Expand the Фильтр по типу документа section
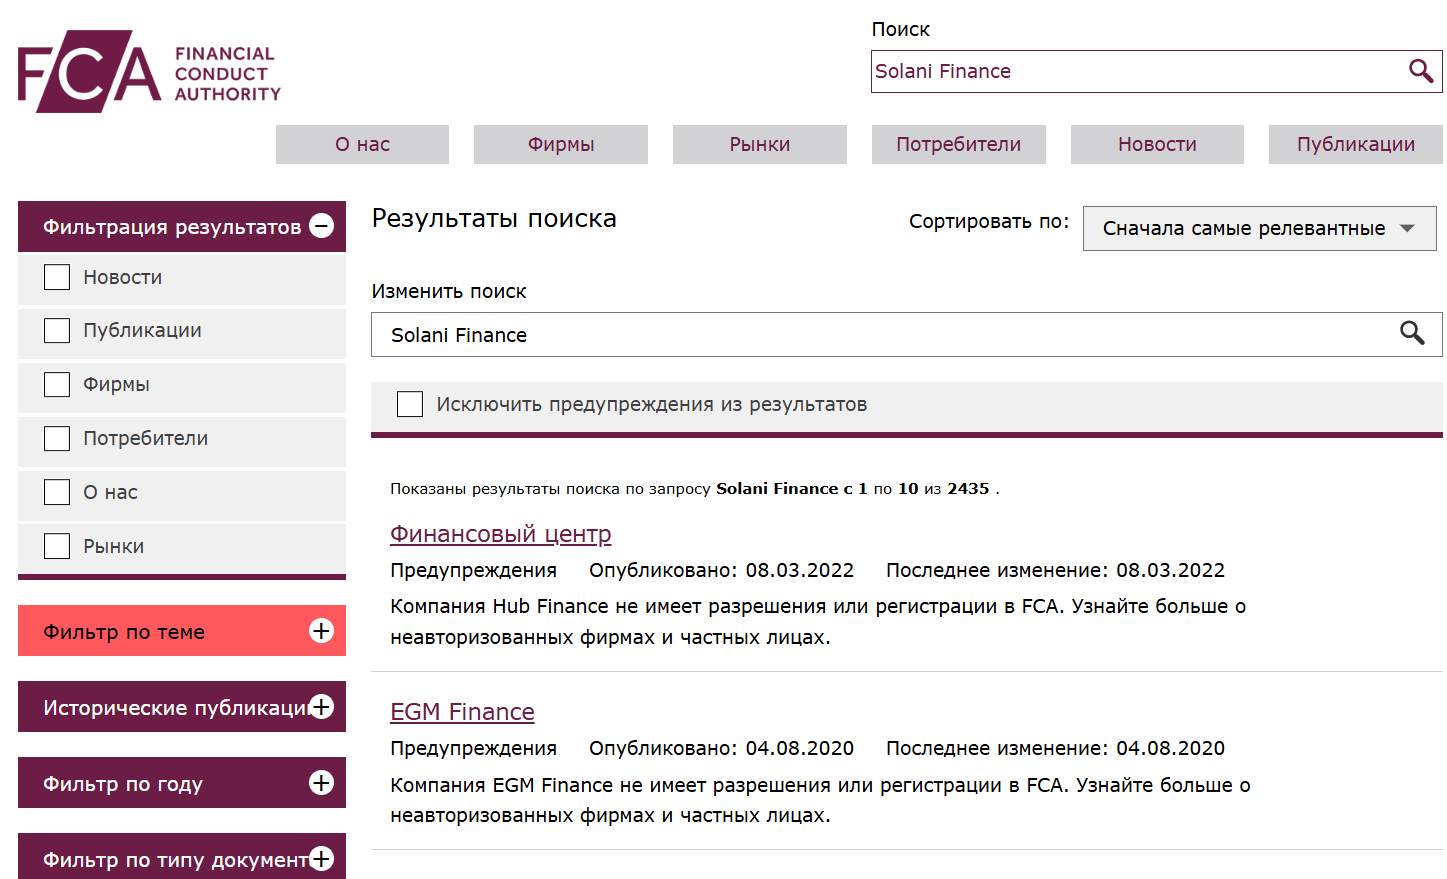Image resolution: width=1447 pixels, height=879 pixels. 321,858
